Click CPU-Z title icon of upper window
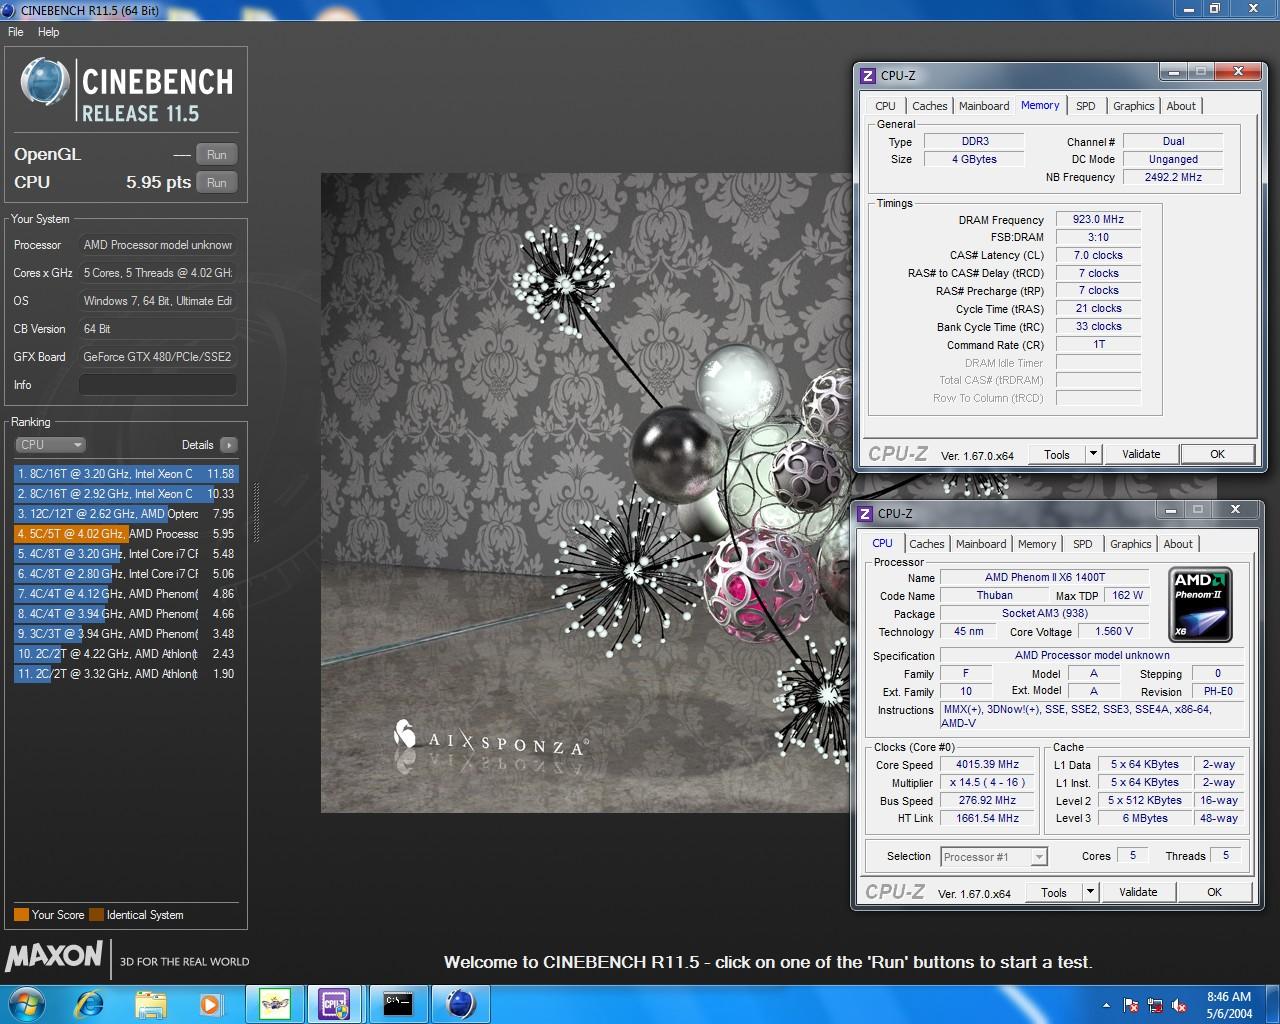The width and height of the screenshot is (1280, 1024). click(868, 75)
